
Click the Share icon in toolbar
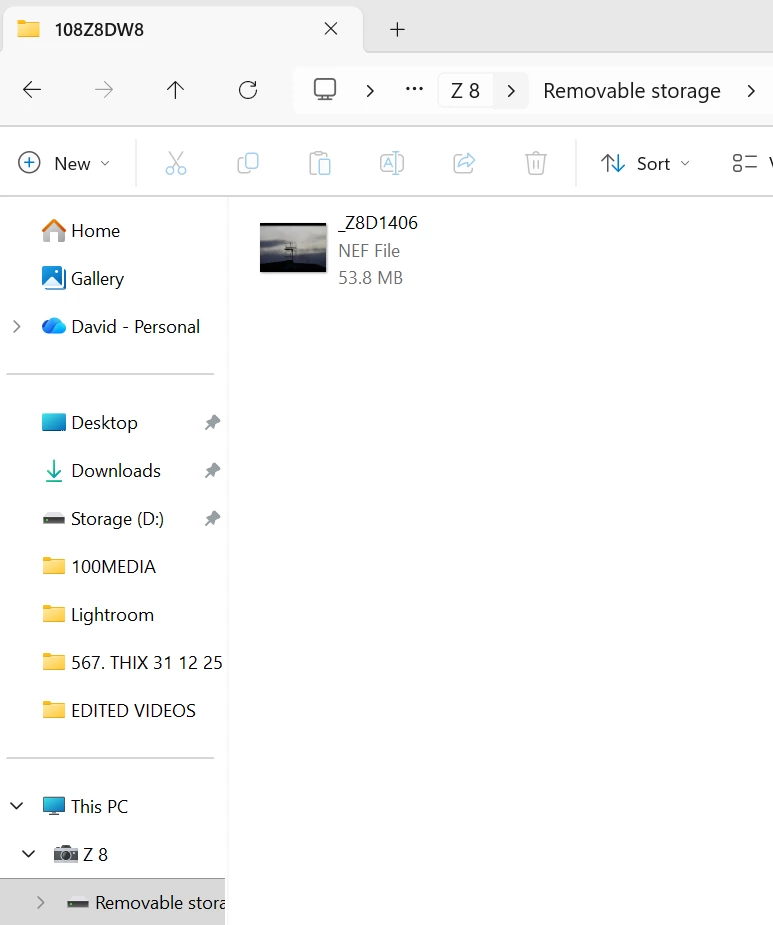point(464,163)
